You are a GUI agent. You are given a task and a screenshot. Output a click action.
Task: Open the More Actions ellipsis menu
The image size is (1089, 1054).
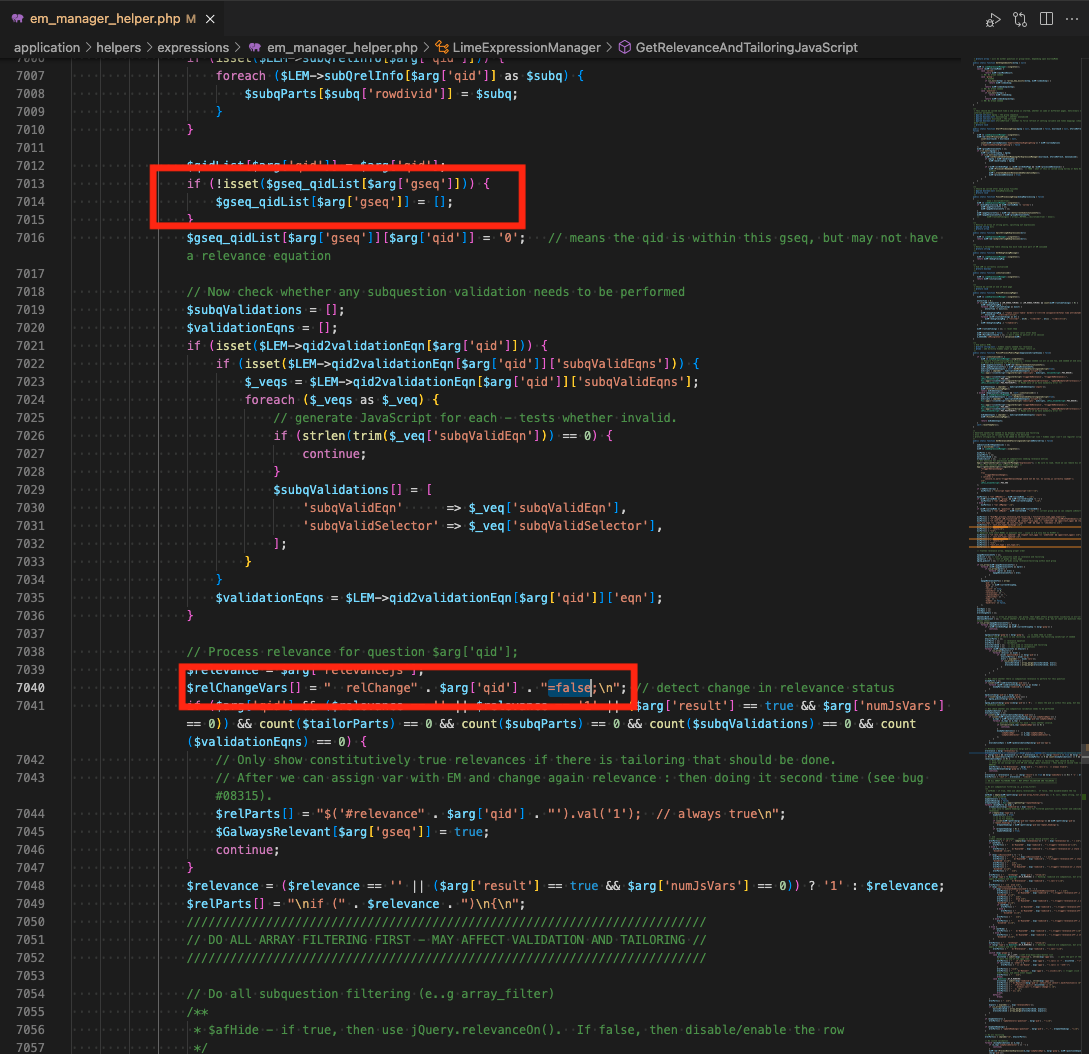pos(1072,19)
